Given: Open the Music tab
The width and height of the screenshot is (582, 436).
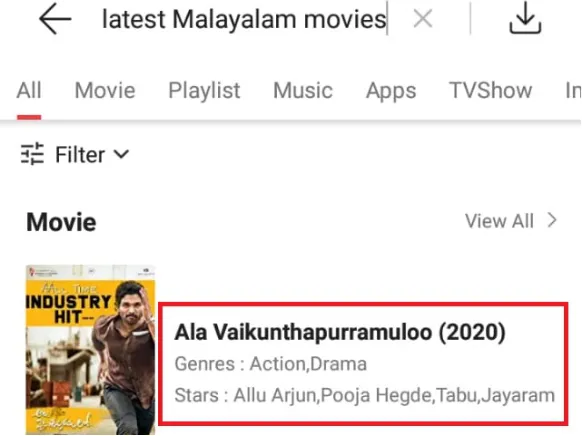Looking at the screenshot, I should tap(303, 90).
